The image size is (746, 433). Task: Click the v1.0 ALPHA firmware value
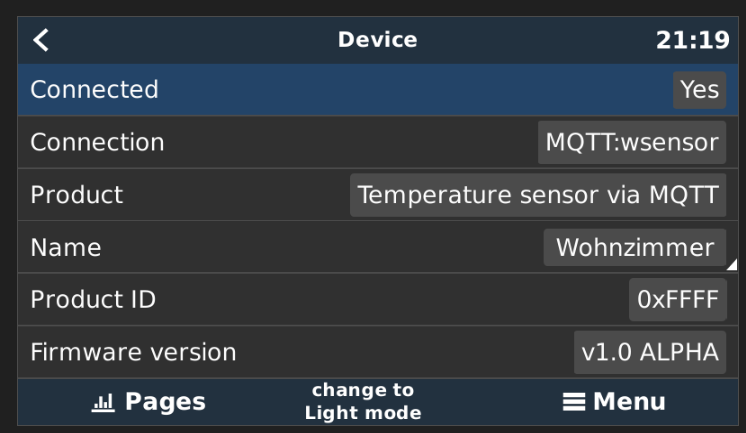click(x=650, y=353)
